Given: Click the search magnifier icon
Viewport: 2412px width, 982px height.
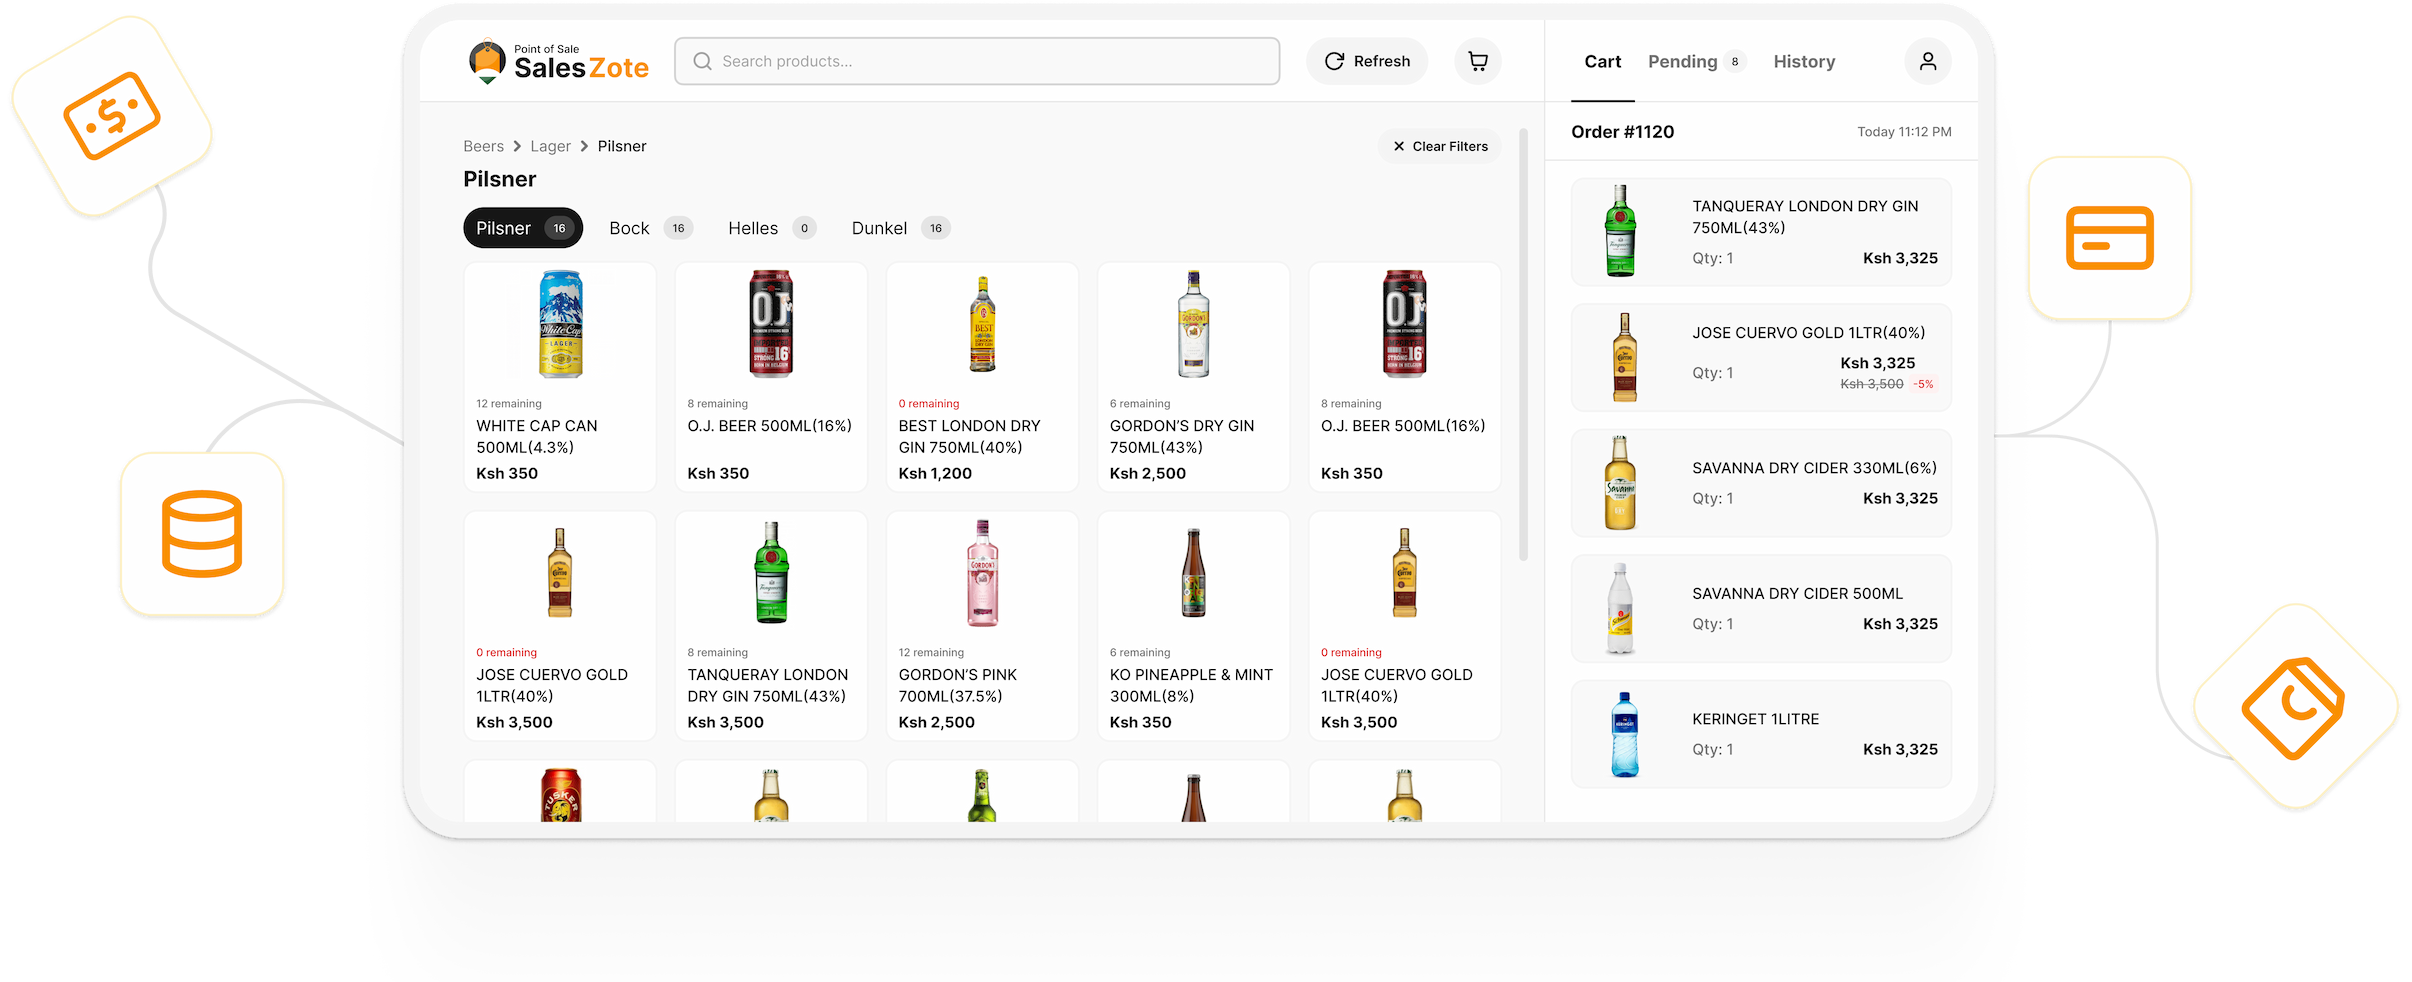Looking at the screenshot, I should pyautogui.click(x=703, y=61).
